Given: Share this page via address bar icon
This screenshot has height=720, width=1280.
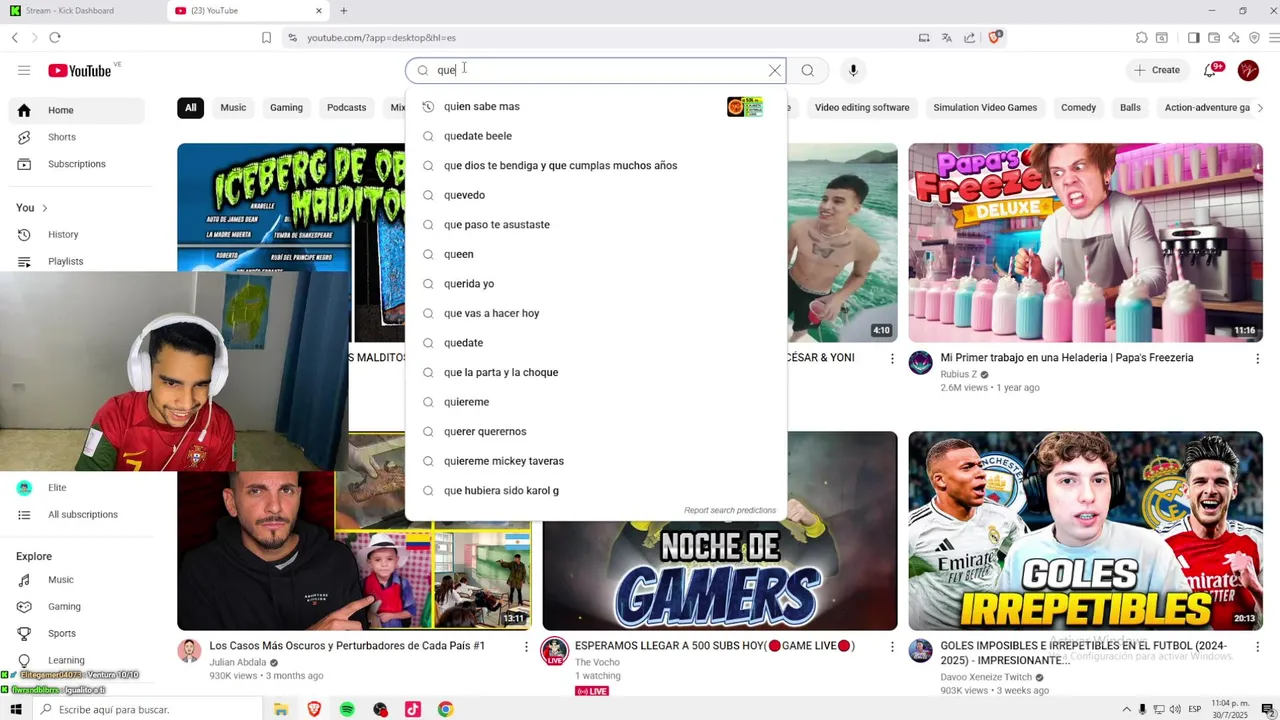Looking at the screenshot, I should point(969,37).
